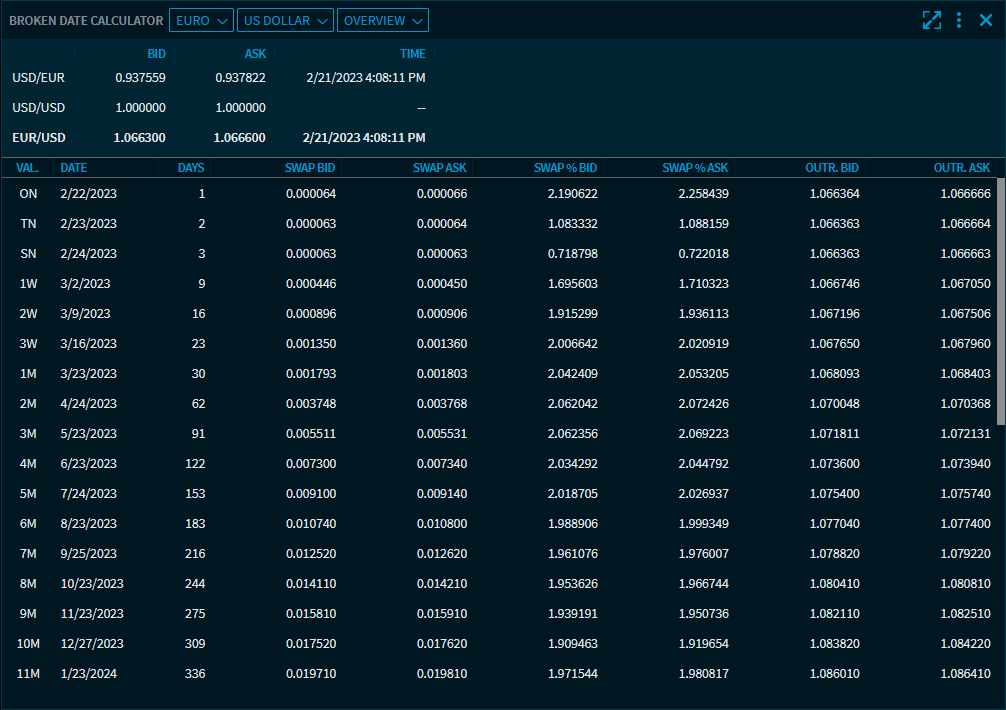Screen dimensions: 1006x710
Task: Open the three-dot more options menu
Action: click(x=959, y=20)
